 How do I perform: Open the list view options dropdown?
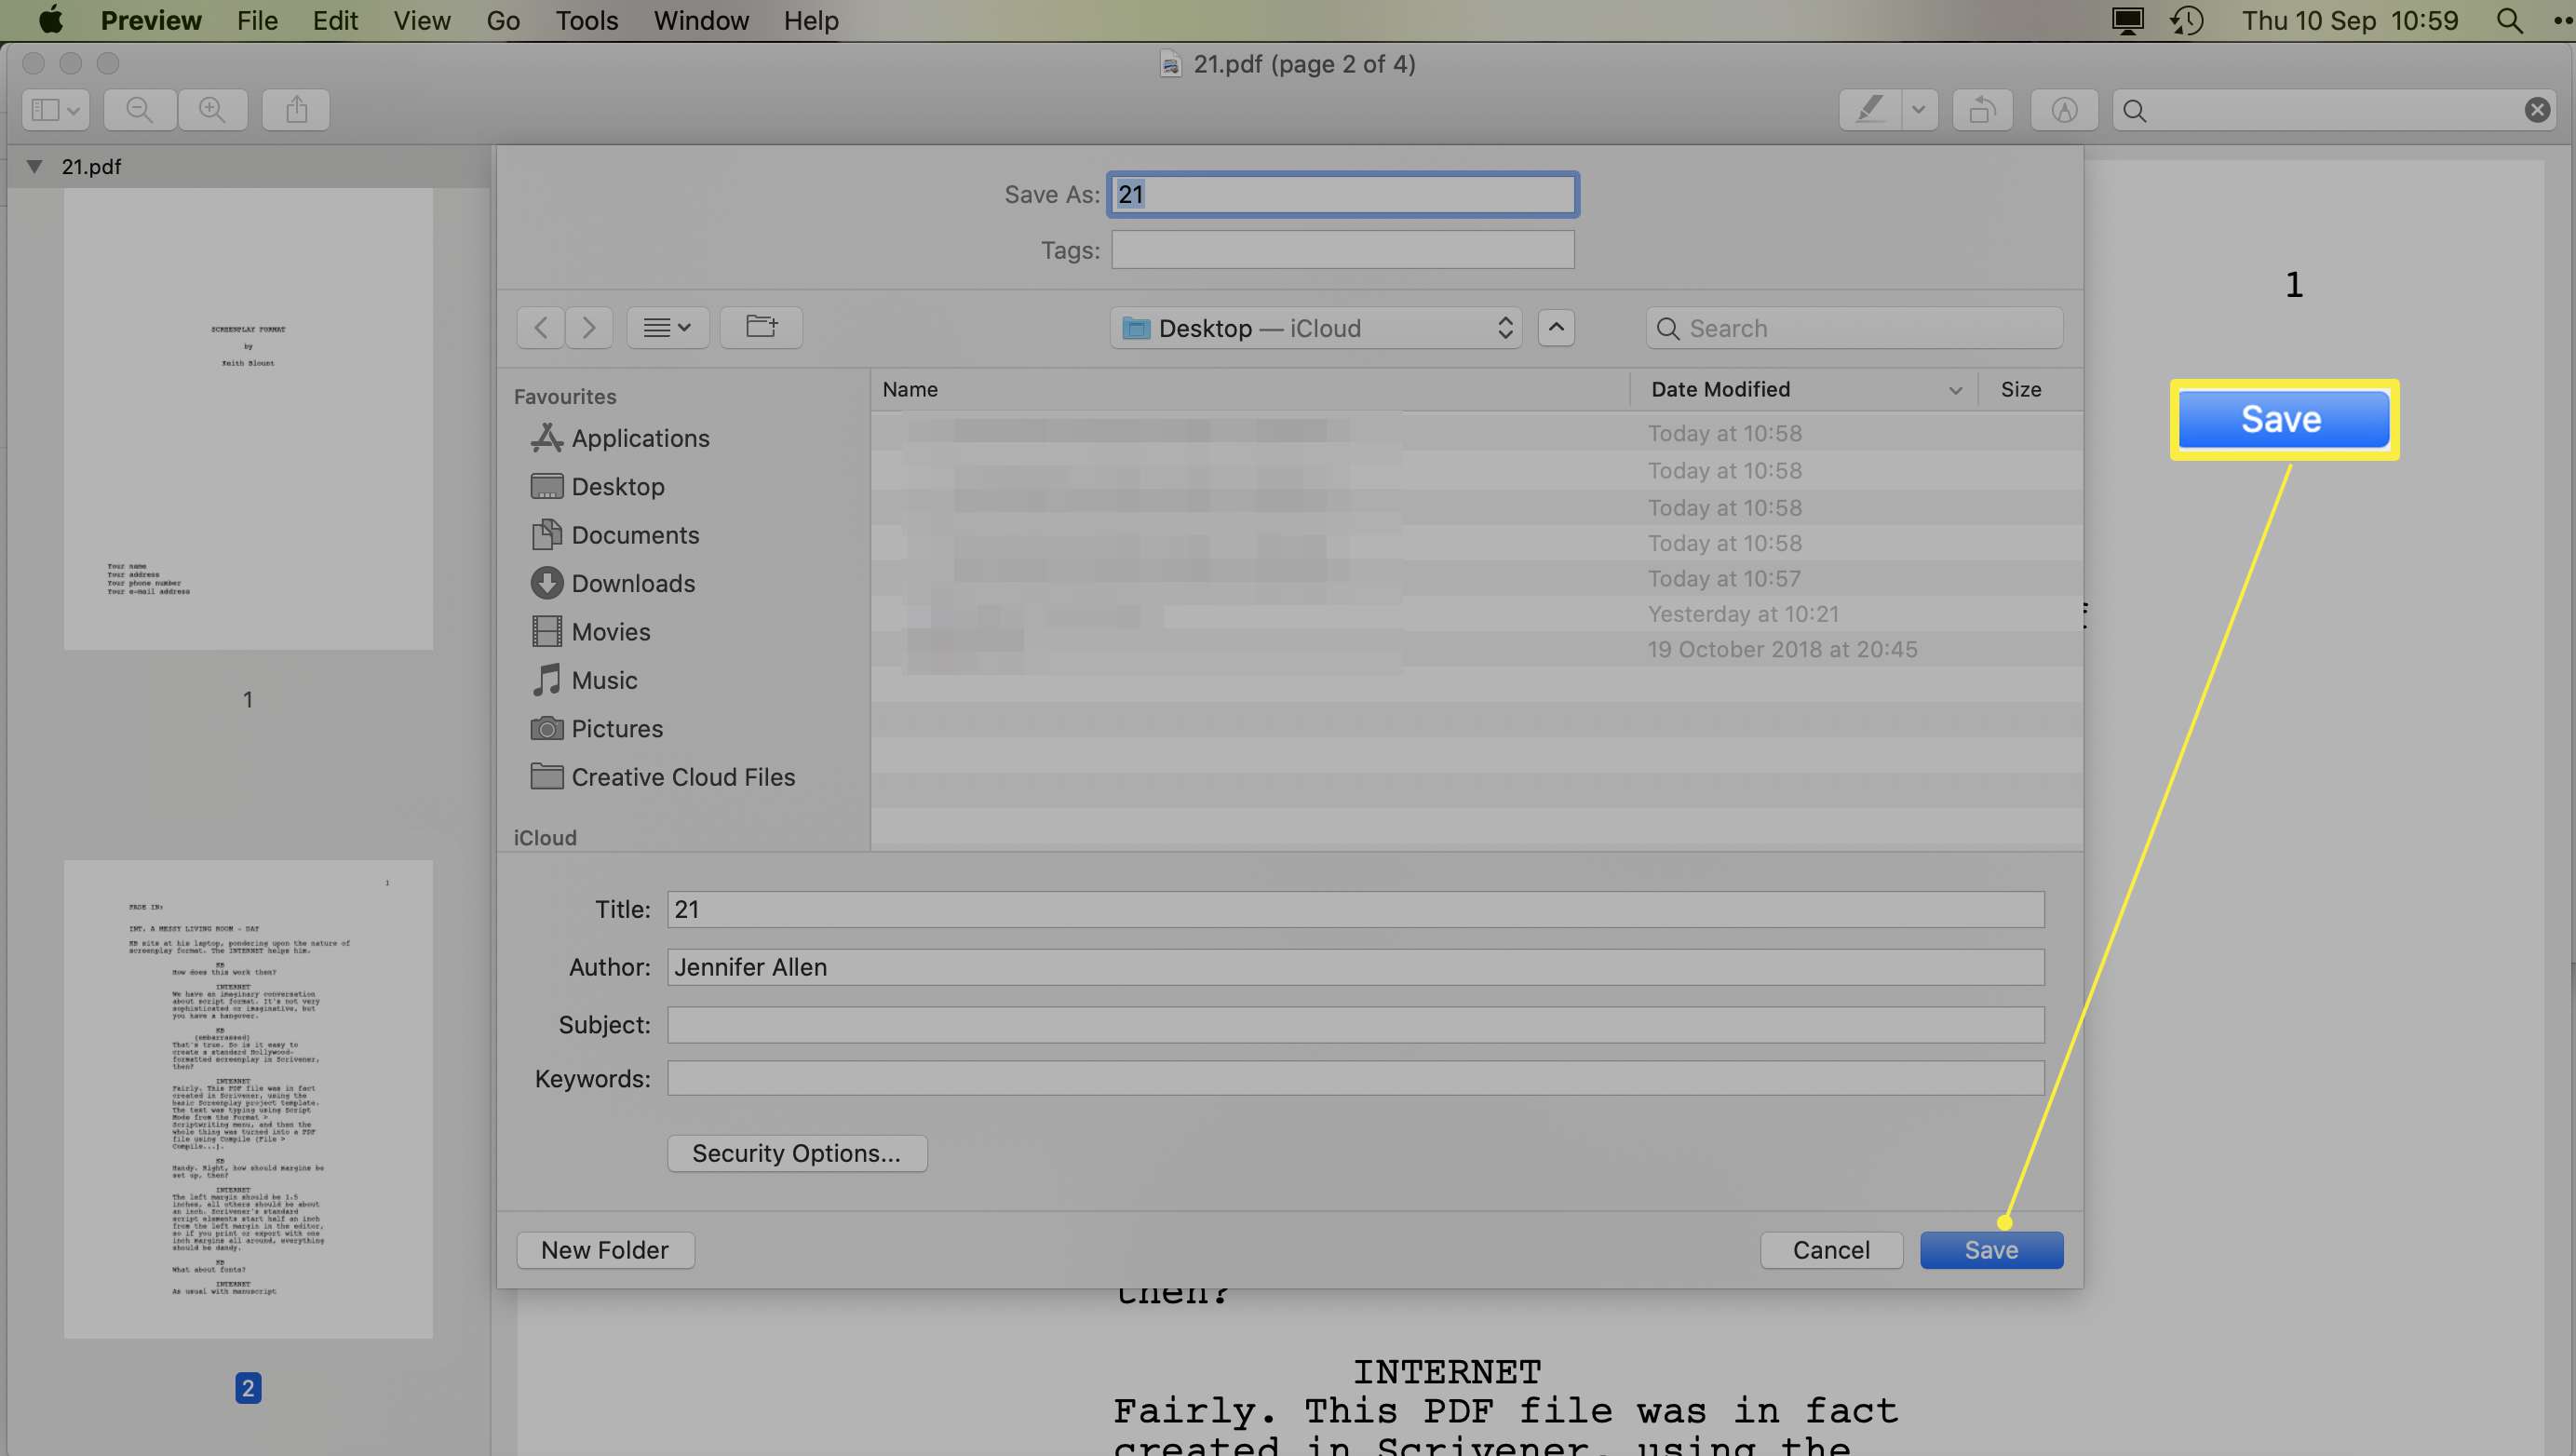[x=668, y=328]
